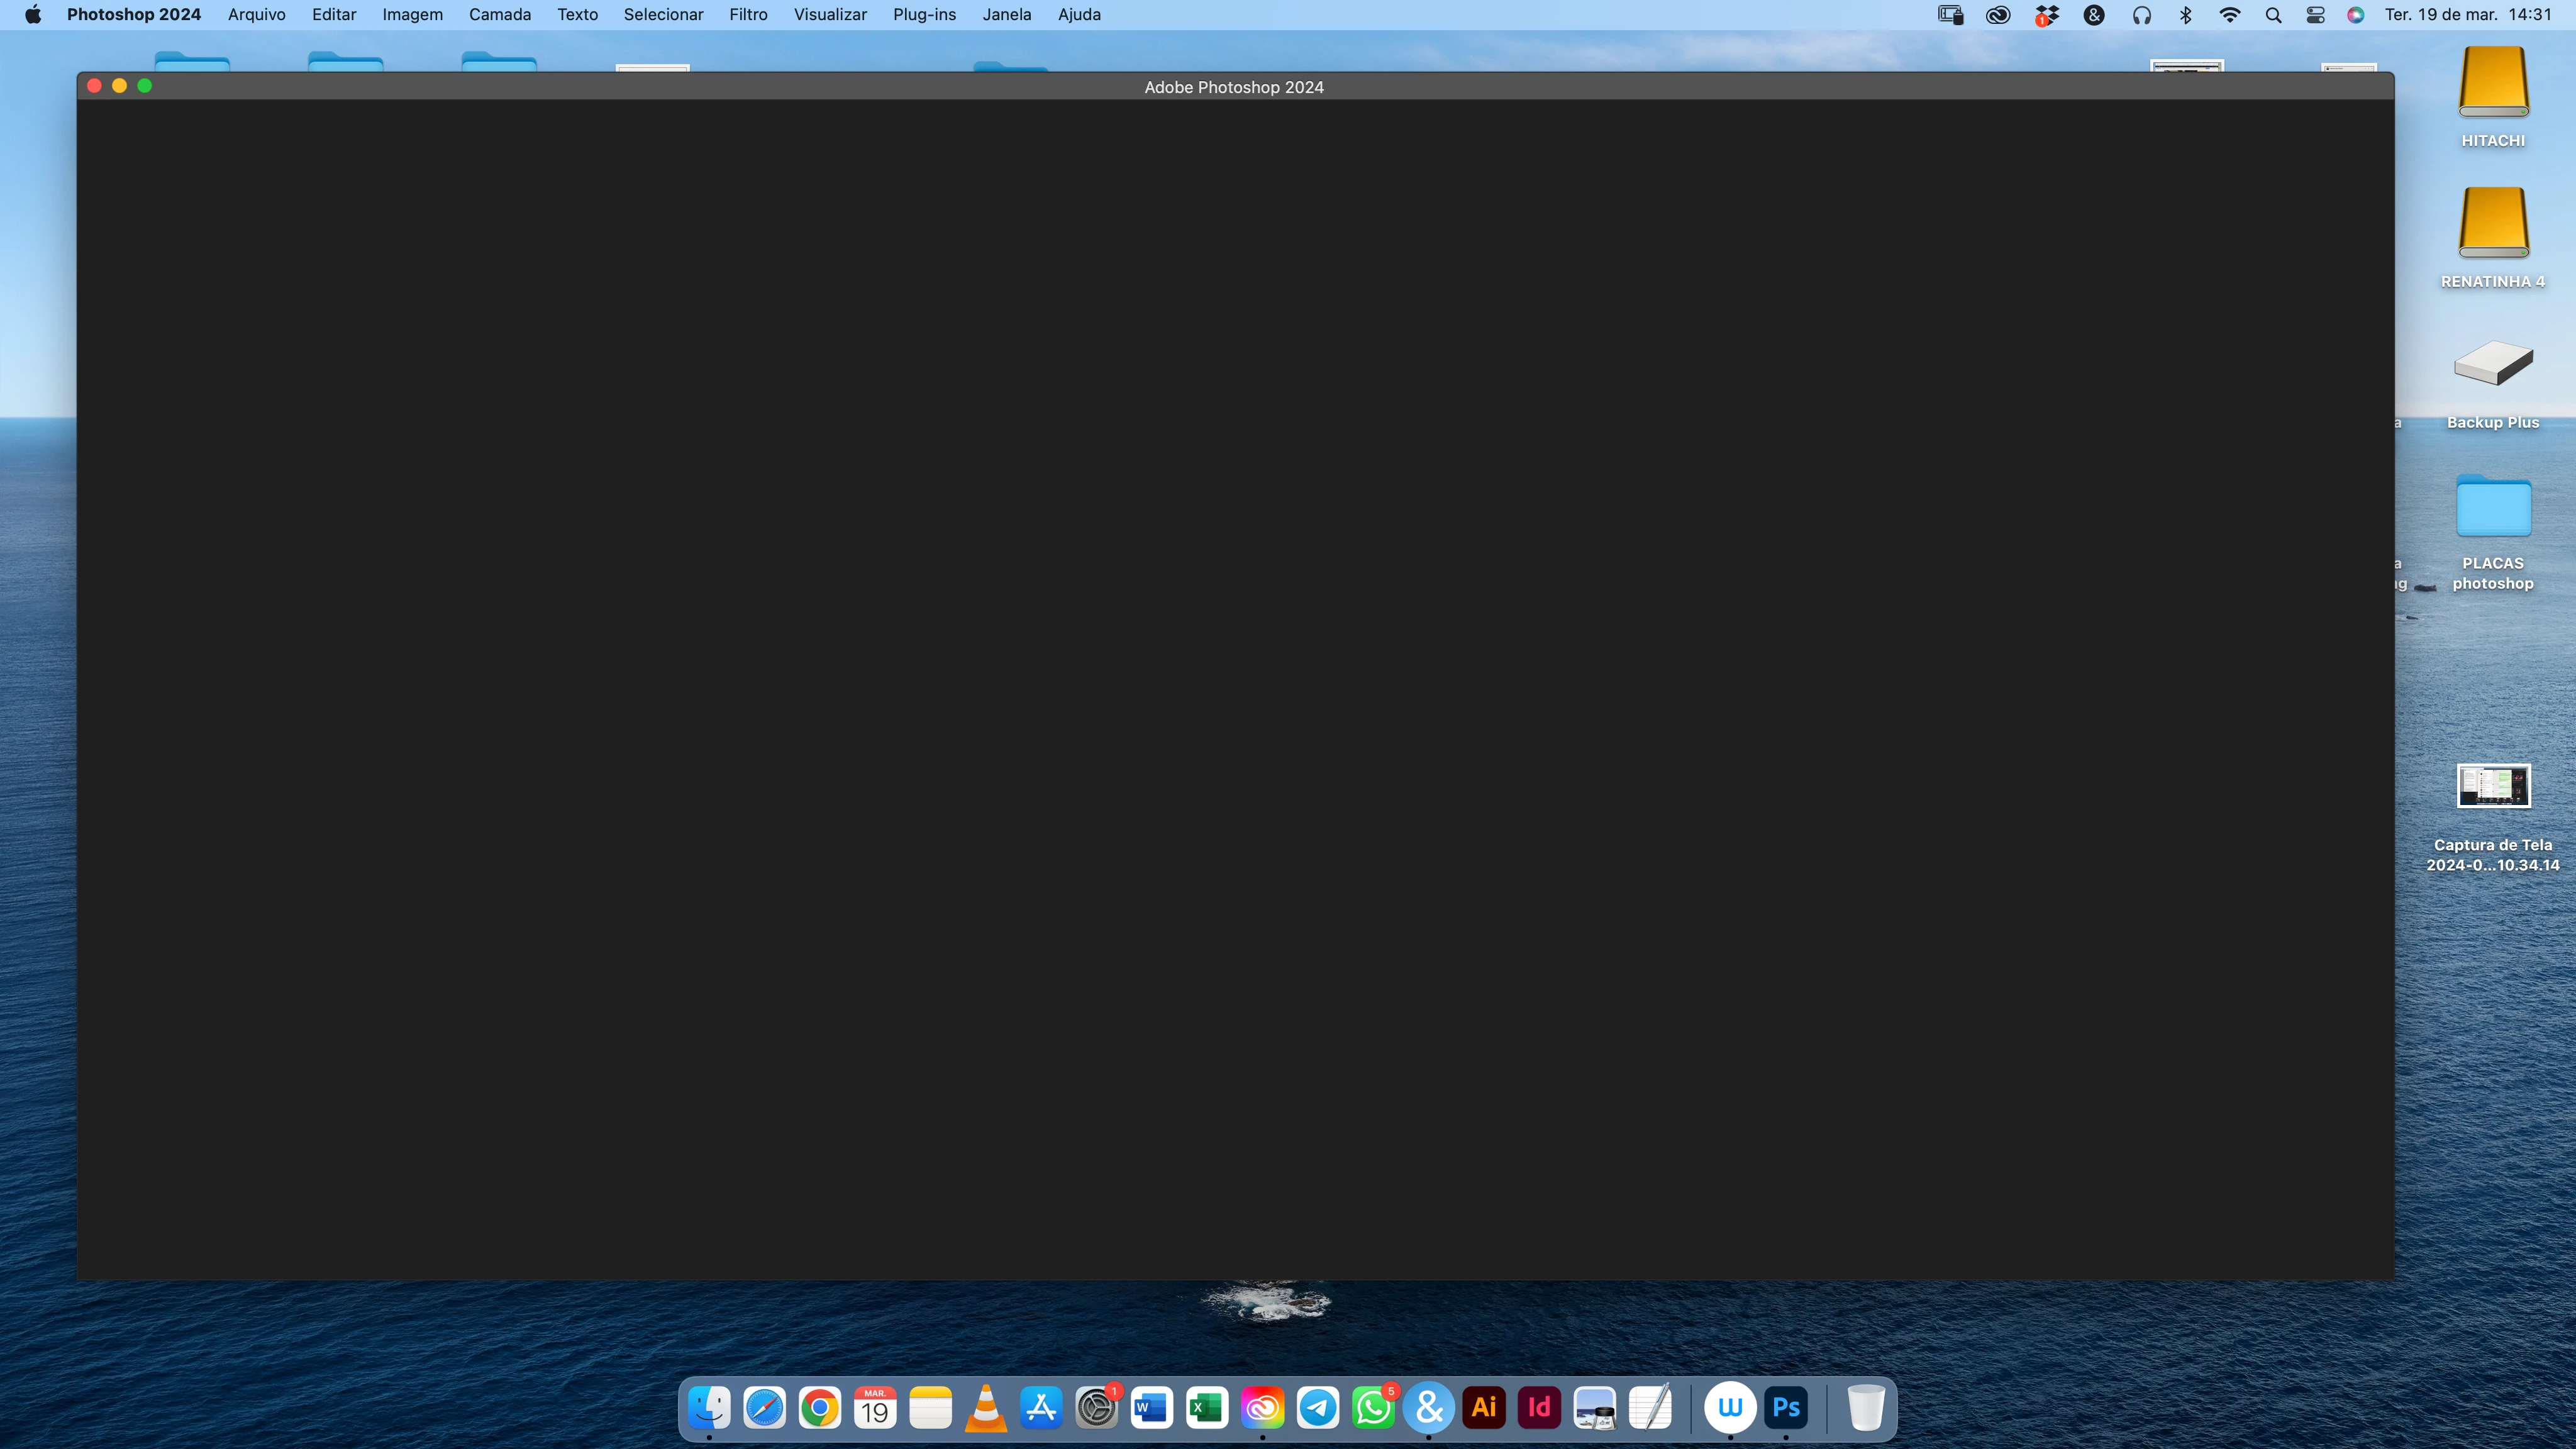The image size is (2576, 1449).
Task: Open WhatsApp from the dock
Action: click(1373, 1408)
